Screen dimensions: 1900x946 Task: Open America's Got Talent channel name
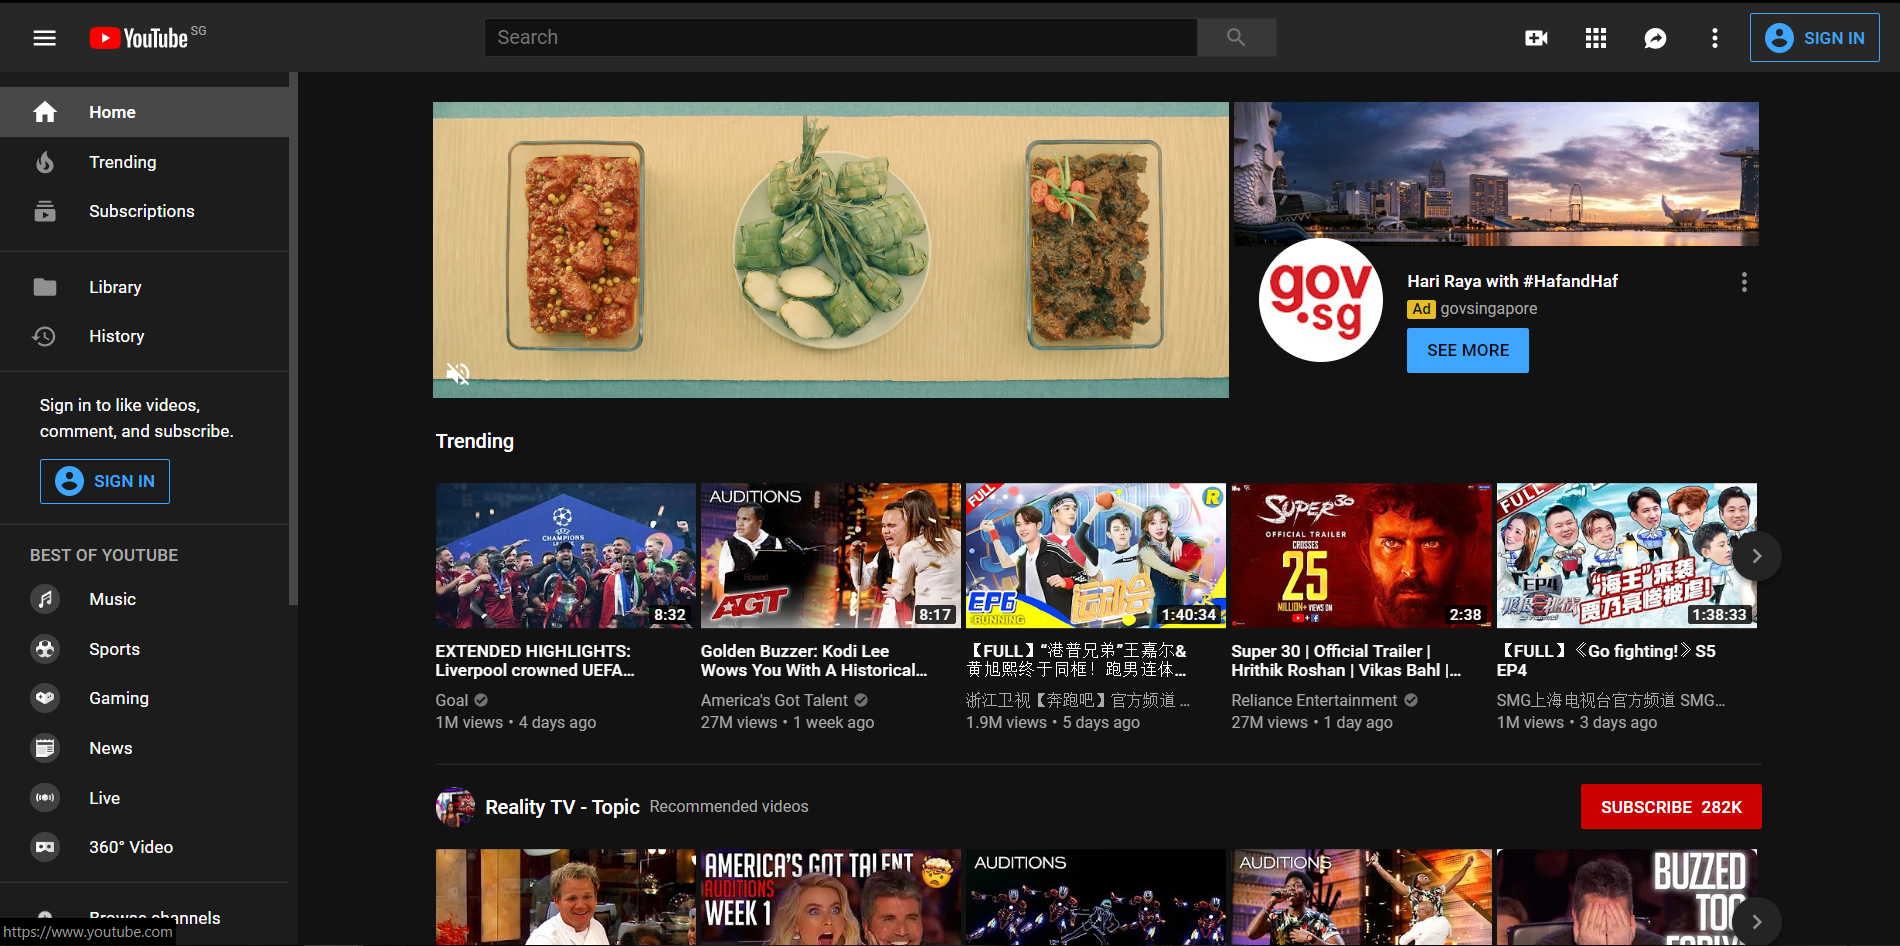pos(774,700)
